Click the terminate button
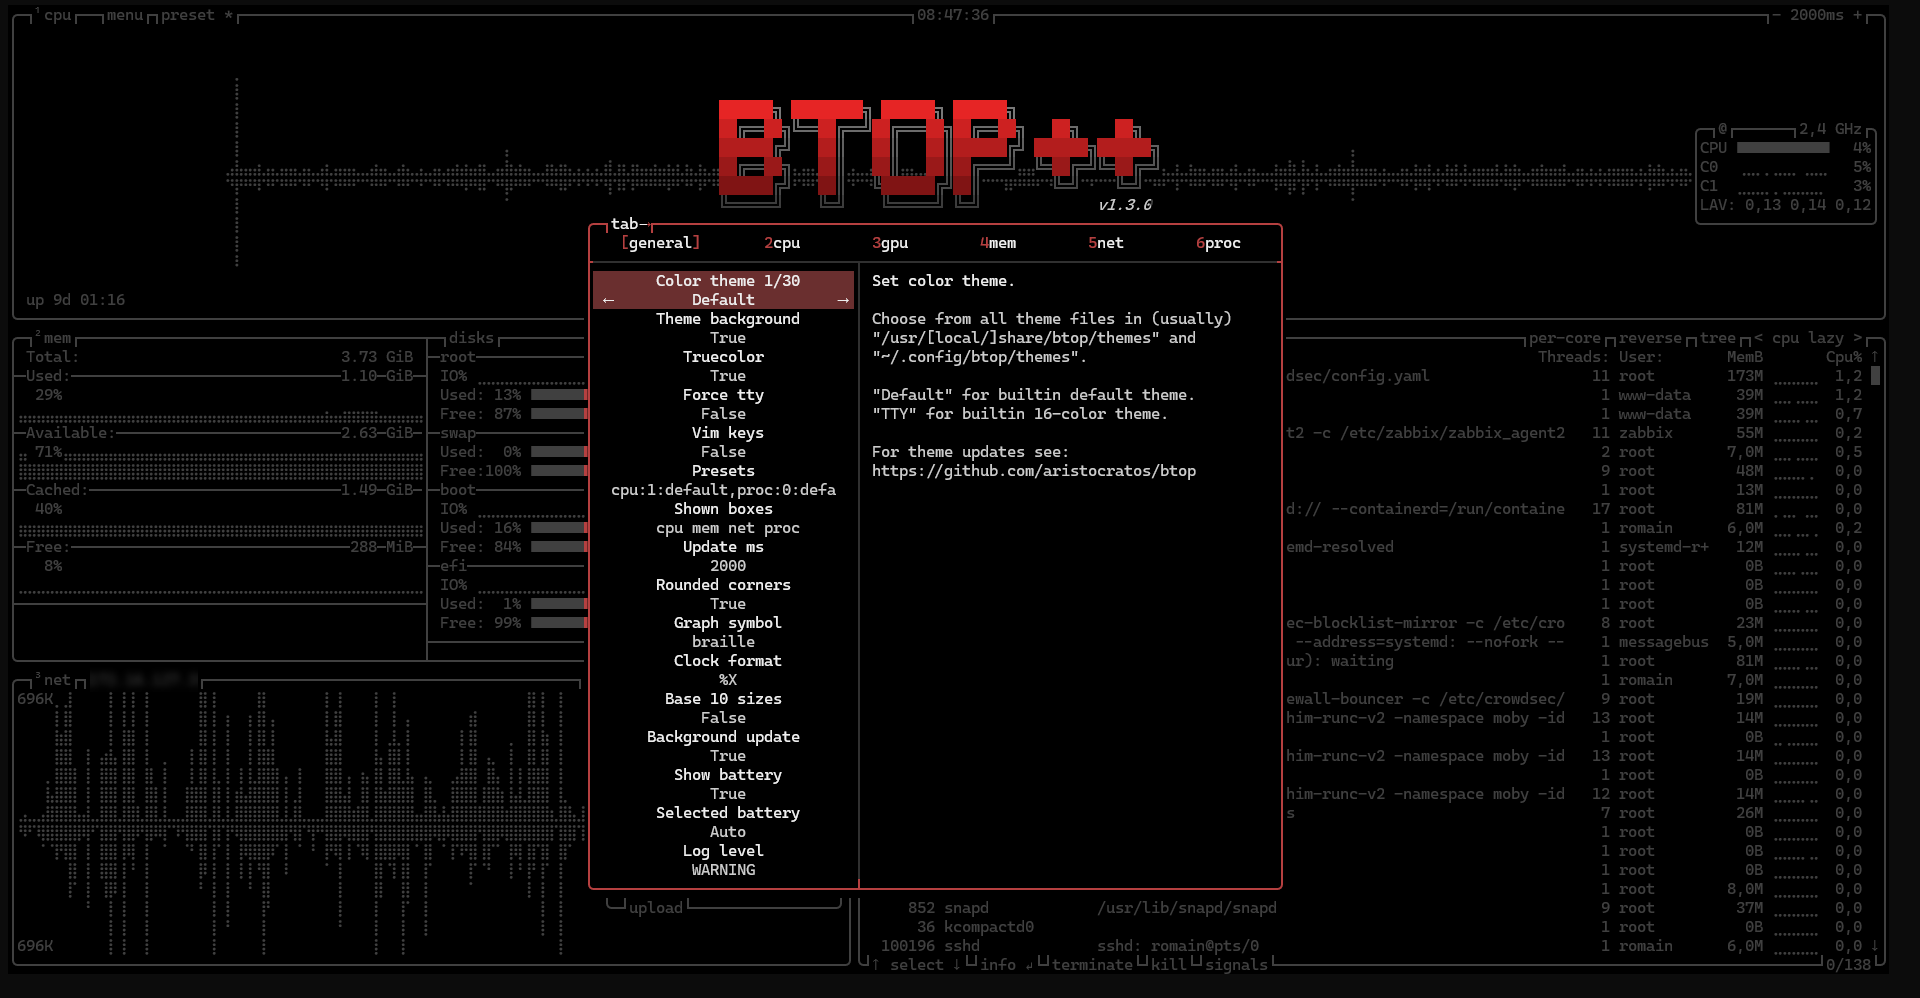Screen dimensions: 1920x998 click(1093, 965)
